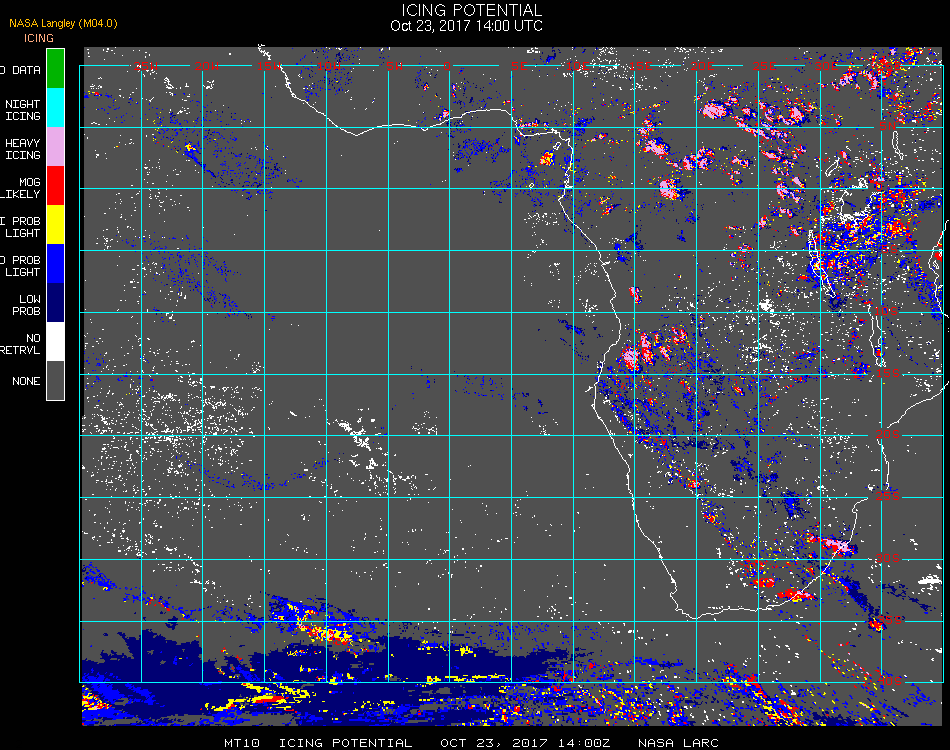Click the 'NASA Langley (M04.0)' label
This screenshot has height=750, width=950.
(x=63, y=24)
